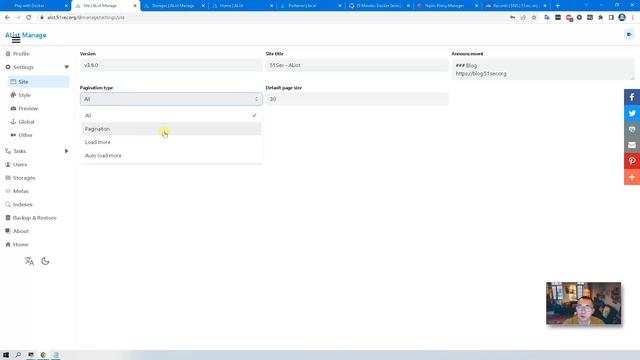Click the webcam video thumbnail
The width and height of the screenshot is (640, 360).
[584, 303]
